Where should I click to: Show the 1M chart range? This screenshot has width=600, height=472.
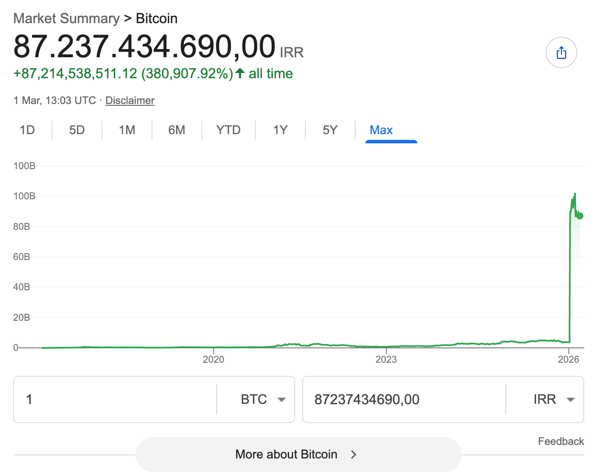click(x=127, y=130)
